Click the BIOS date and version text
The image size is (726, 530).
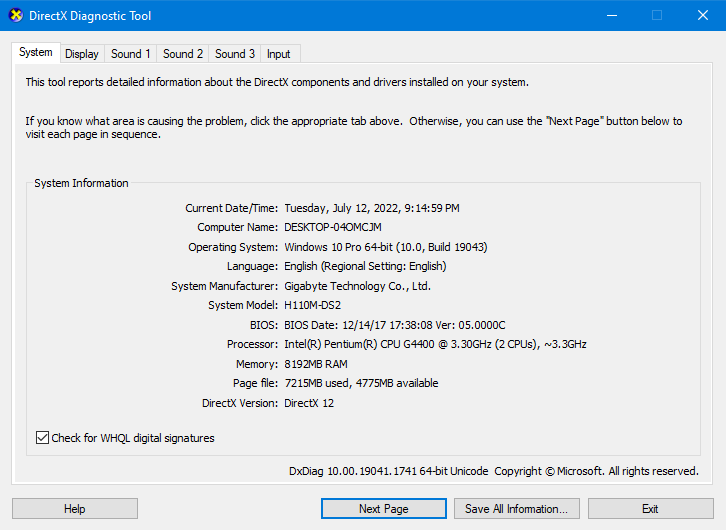tap(395, 325)
